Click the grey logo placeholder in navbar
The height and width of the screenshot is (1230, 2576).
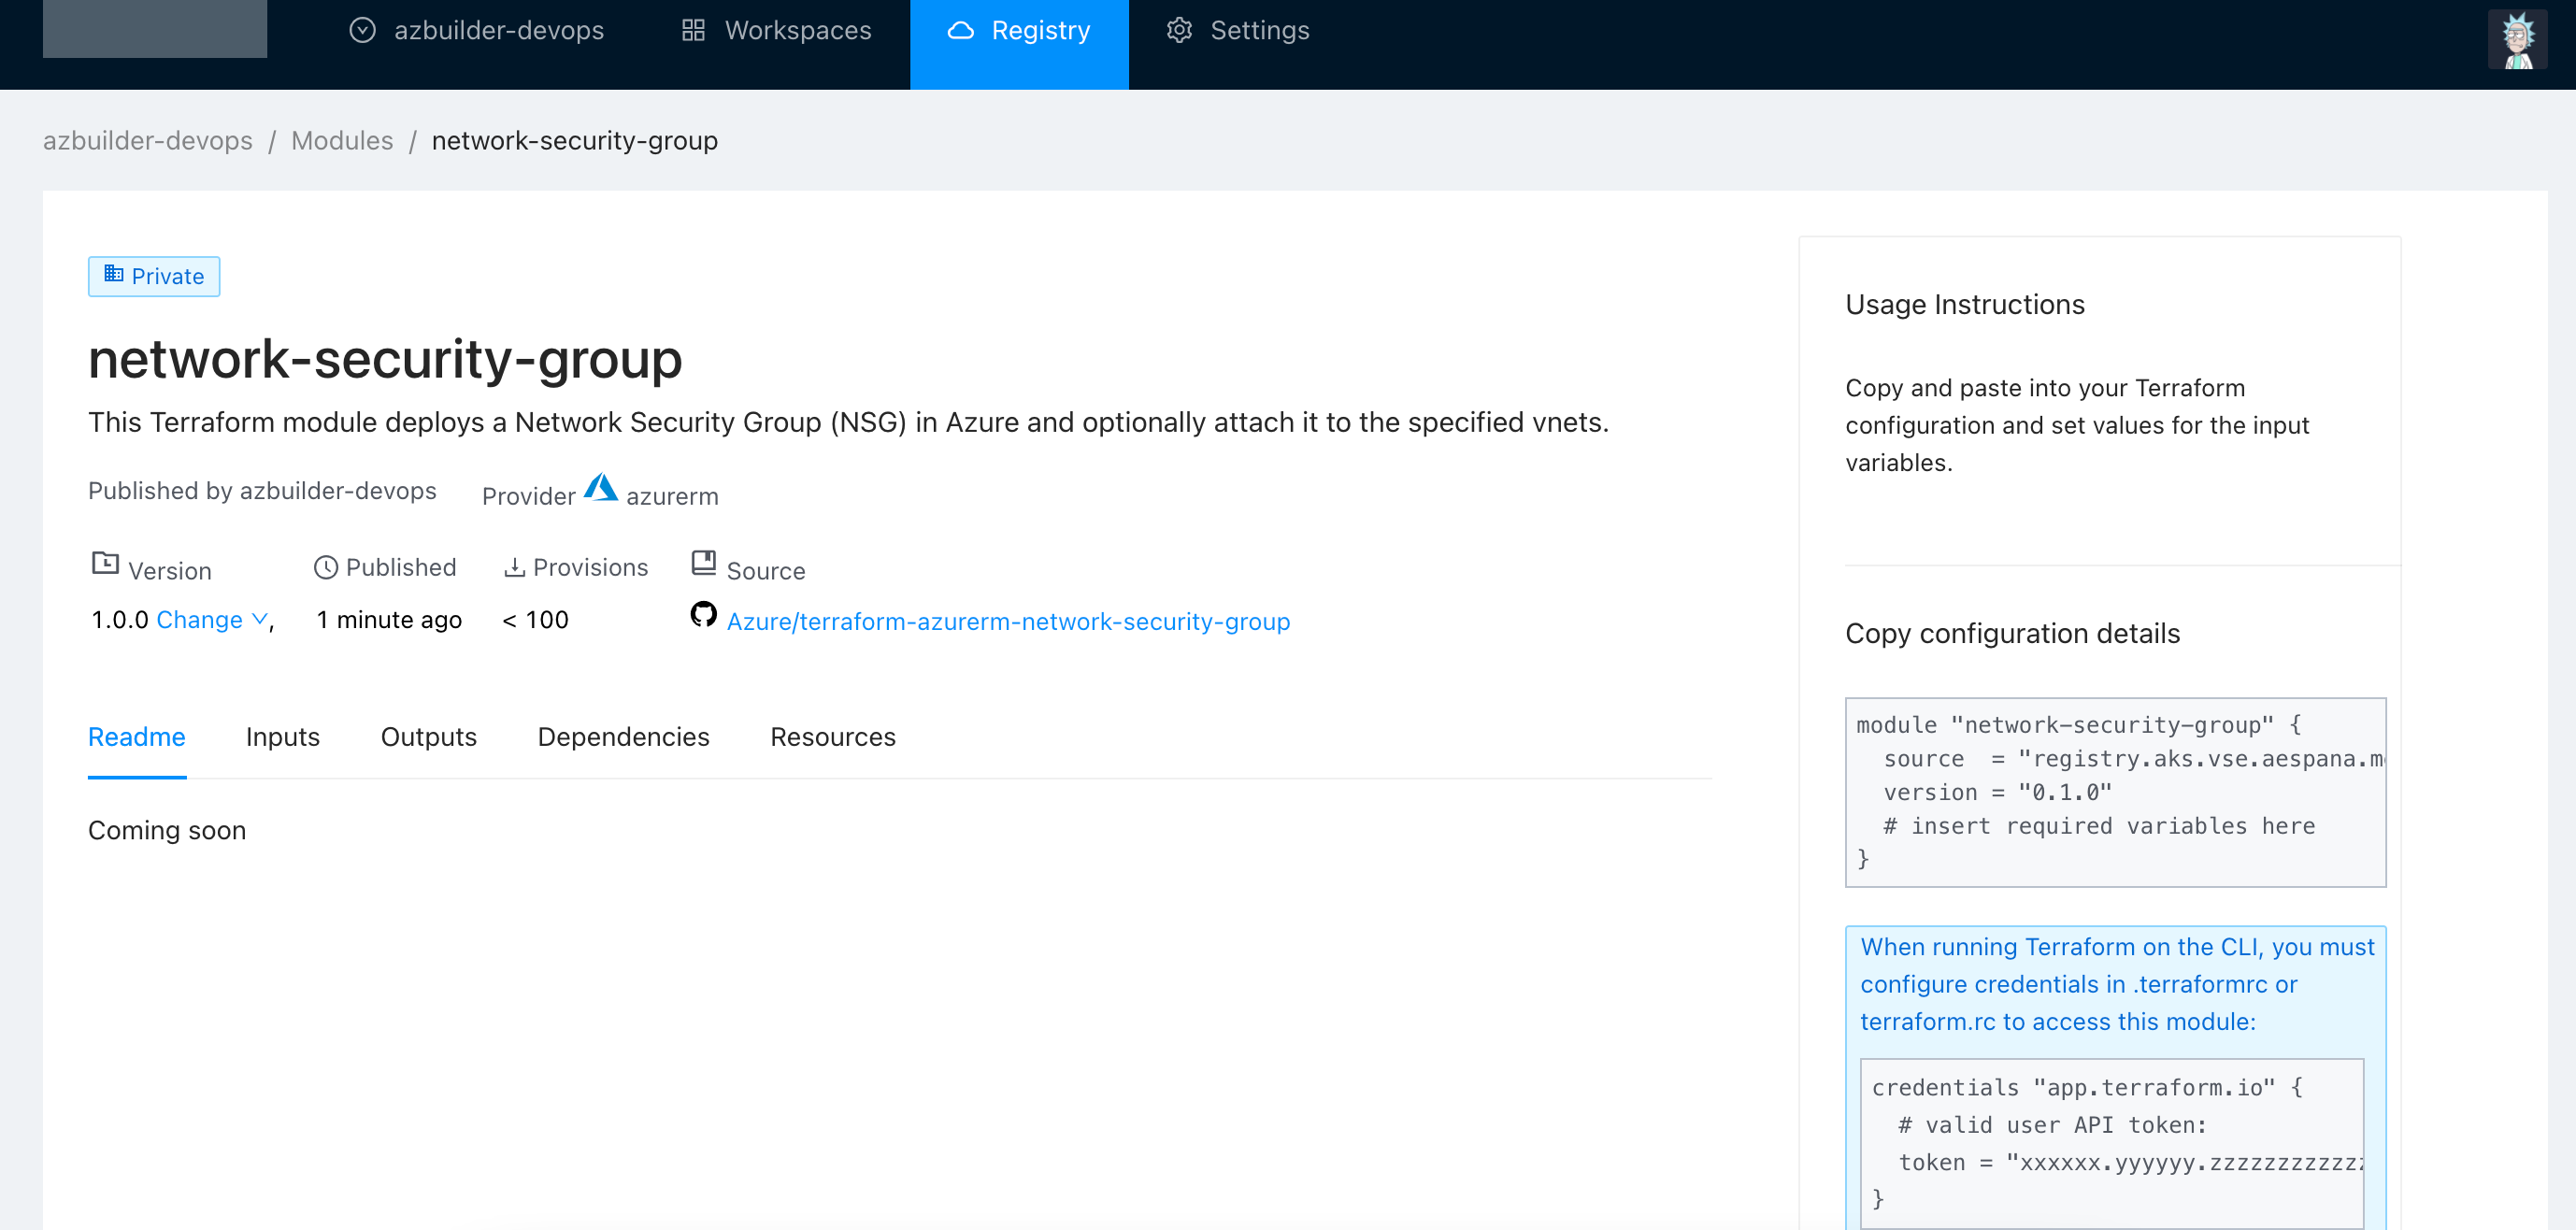(x=155, y=28)
